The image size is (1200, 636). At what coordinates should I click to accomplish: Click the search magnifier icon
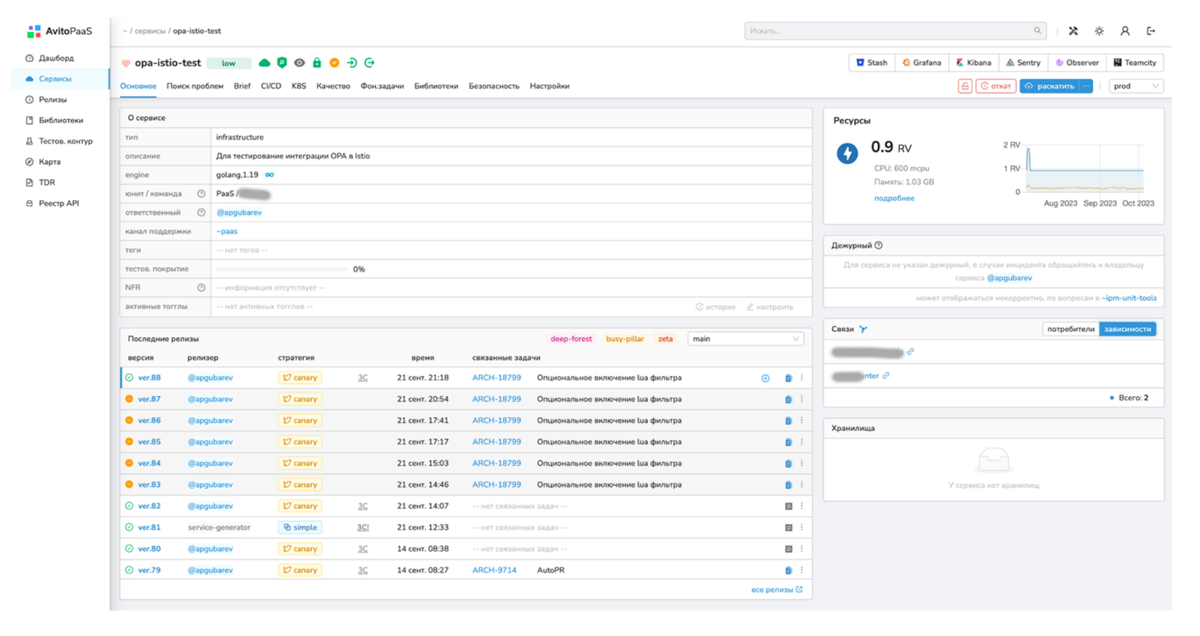pos(1037,31)
